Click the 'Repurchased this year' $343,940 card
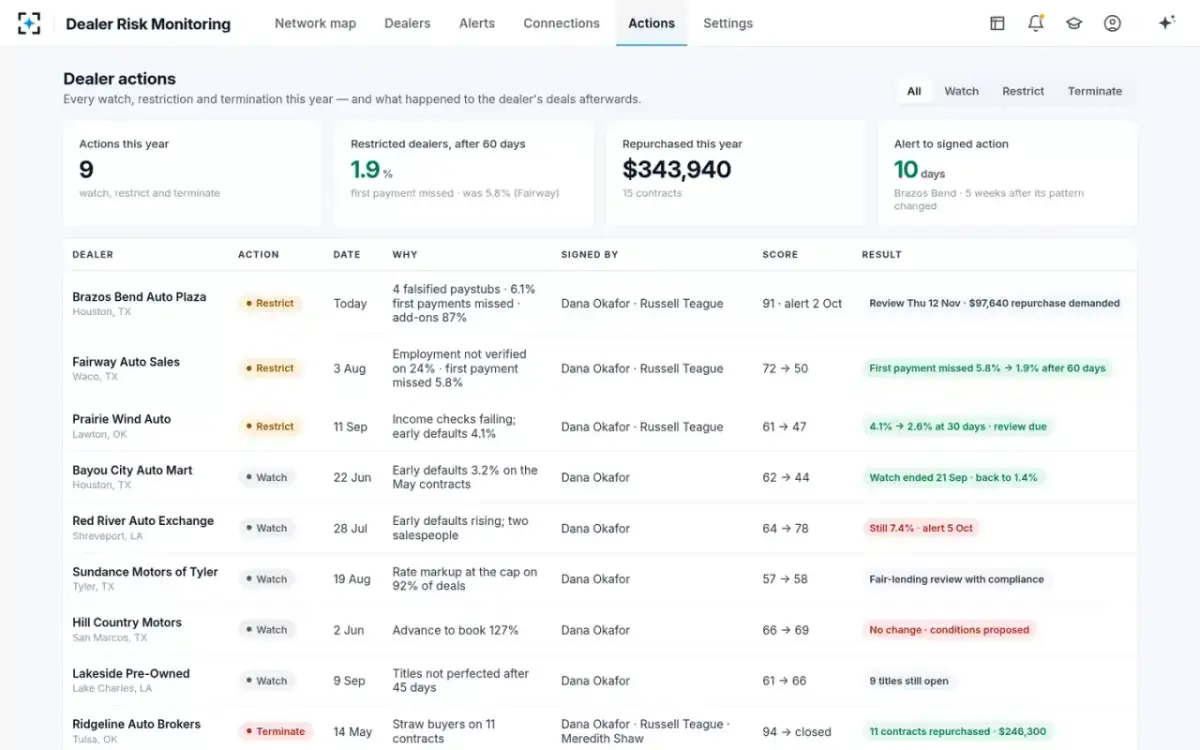 tap(736, 174)
